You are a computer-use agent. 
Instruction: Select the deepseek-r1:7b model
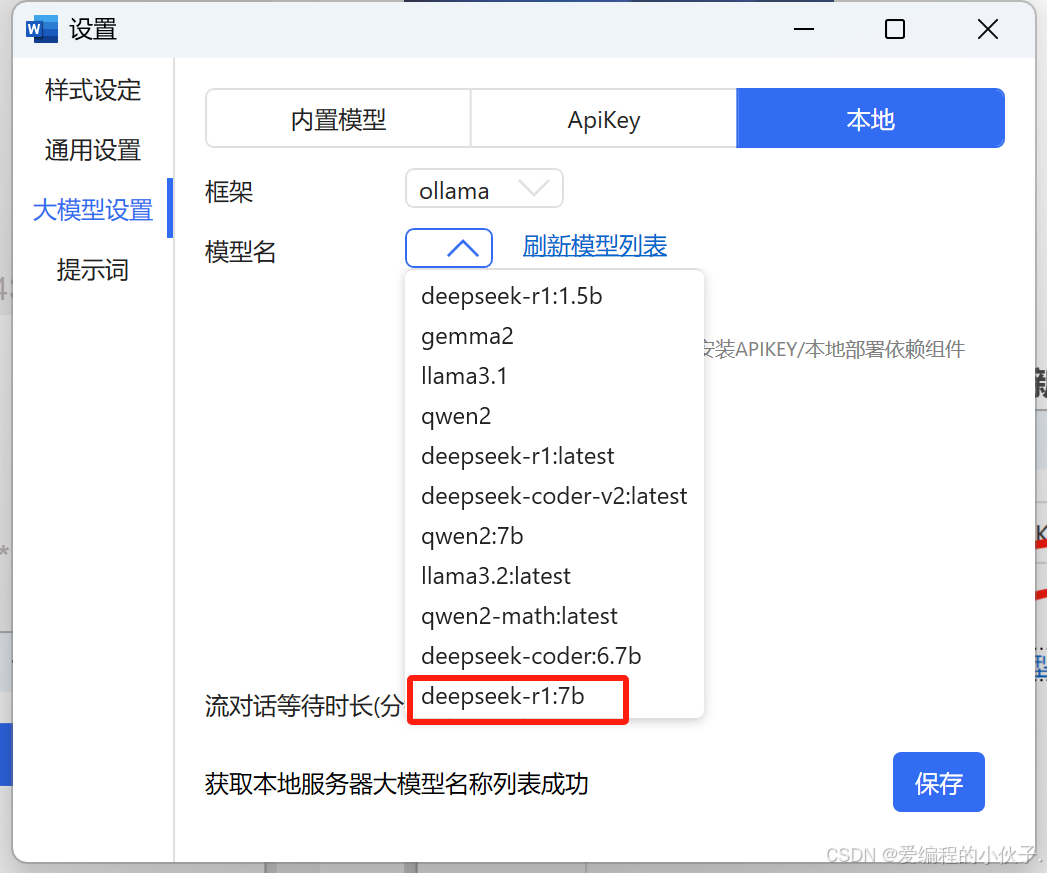515,696
